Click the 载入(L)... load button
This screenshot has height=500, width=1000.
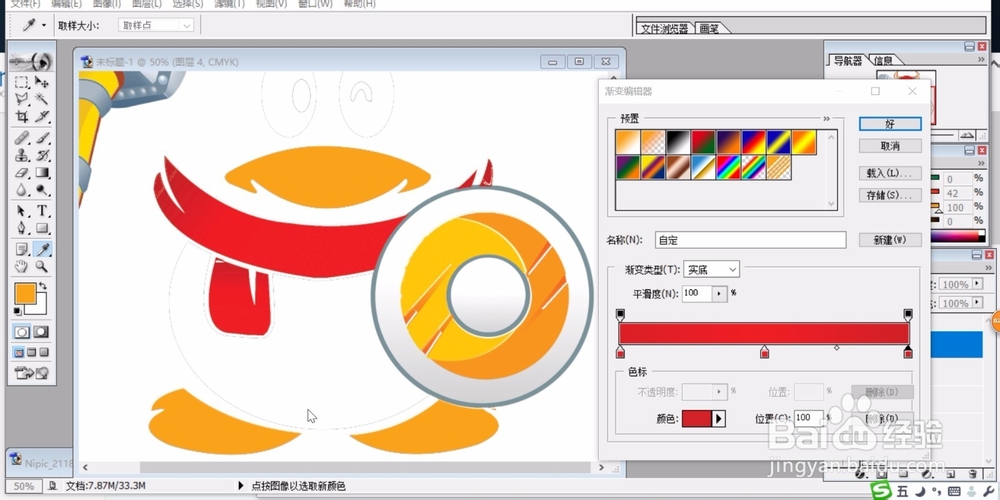890,173
